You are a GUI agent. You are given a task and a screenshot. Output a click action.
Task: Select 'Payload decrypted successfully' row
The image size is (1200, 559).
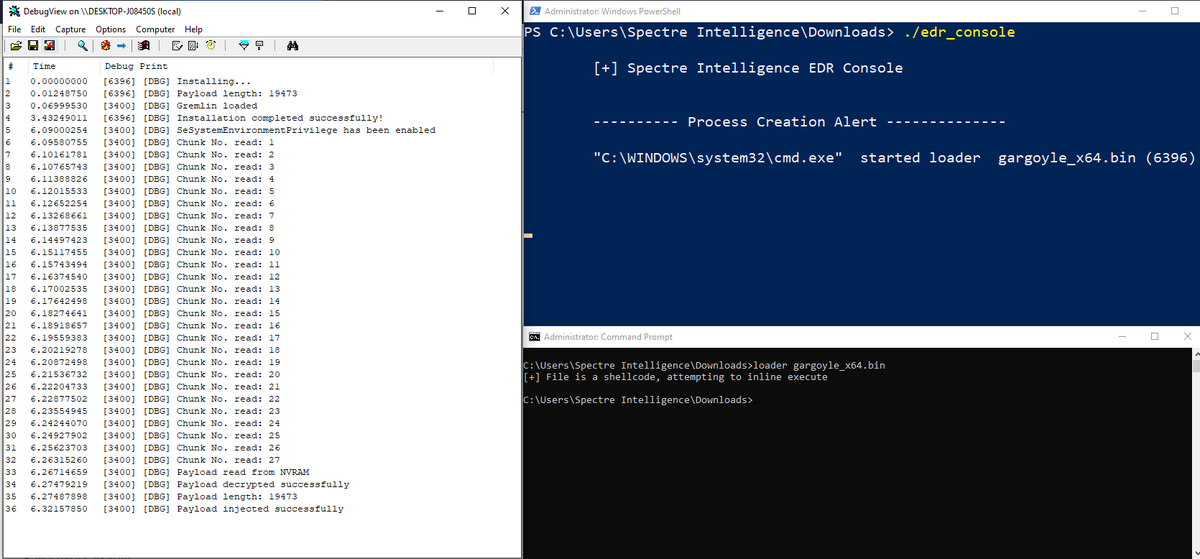click(260, 484)
